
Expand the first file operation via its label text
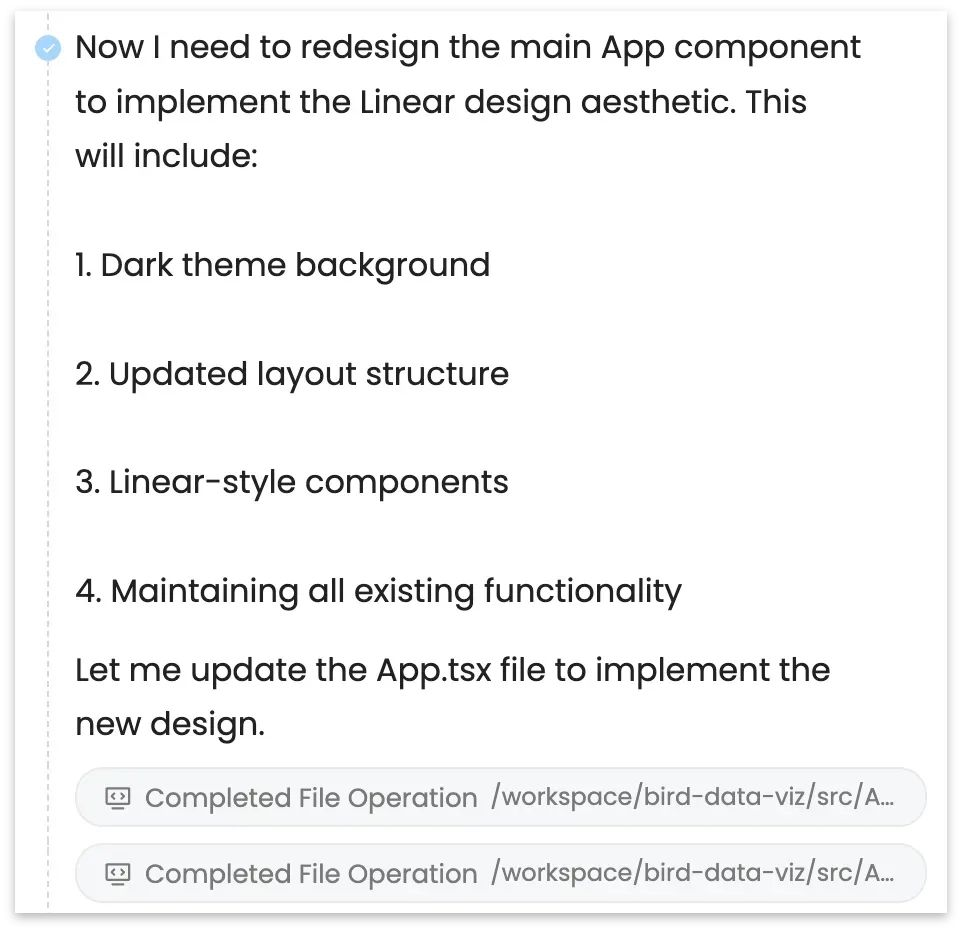coord(311,798)
